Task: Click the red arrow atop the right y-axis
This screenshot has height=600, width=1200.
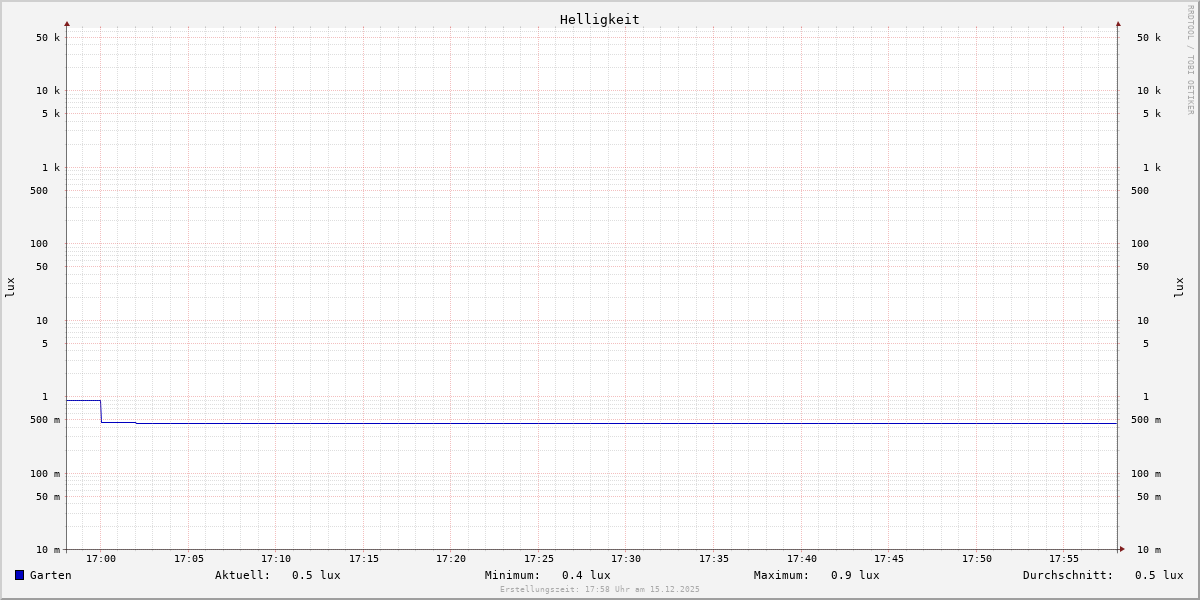Action: [1118, 23]
